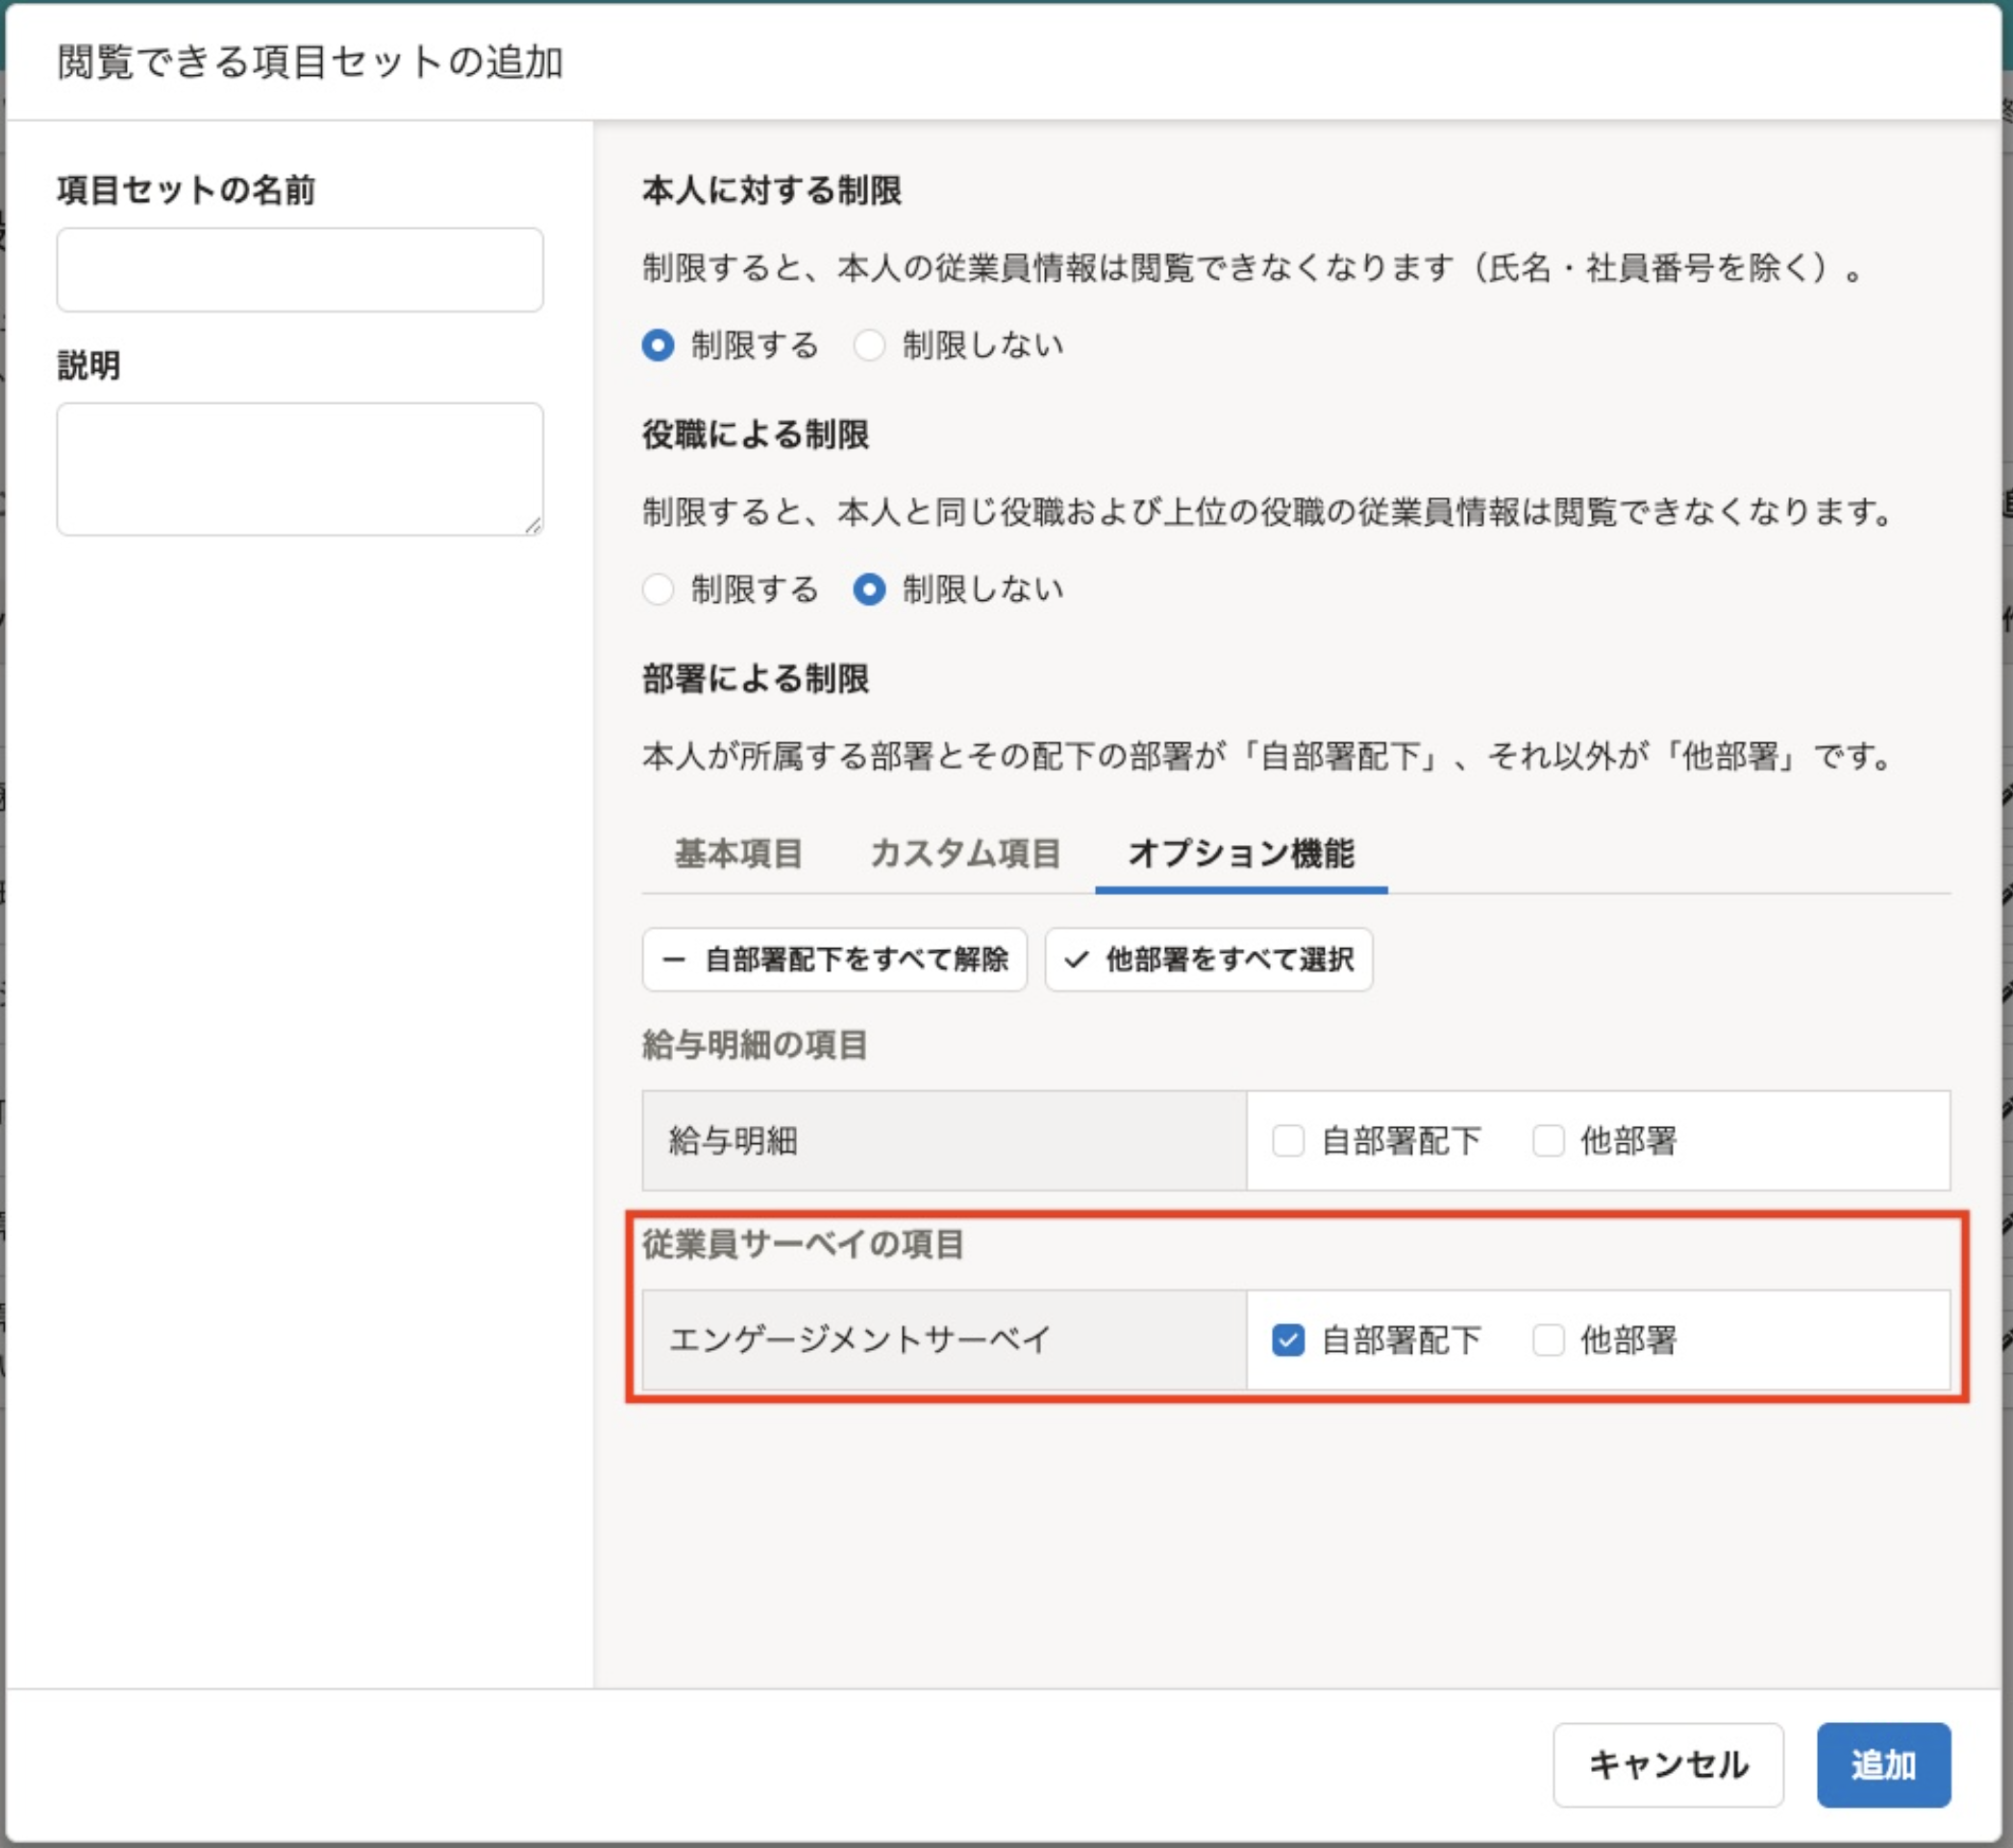
Task: Click the 項目セットの名前 input field
Action: [x=299, y=268]
